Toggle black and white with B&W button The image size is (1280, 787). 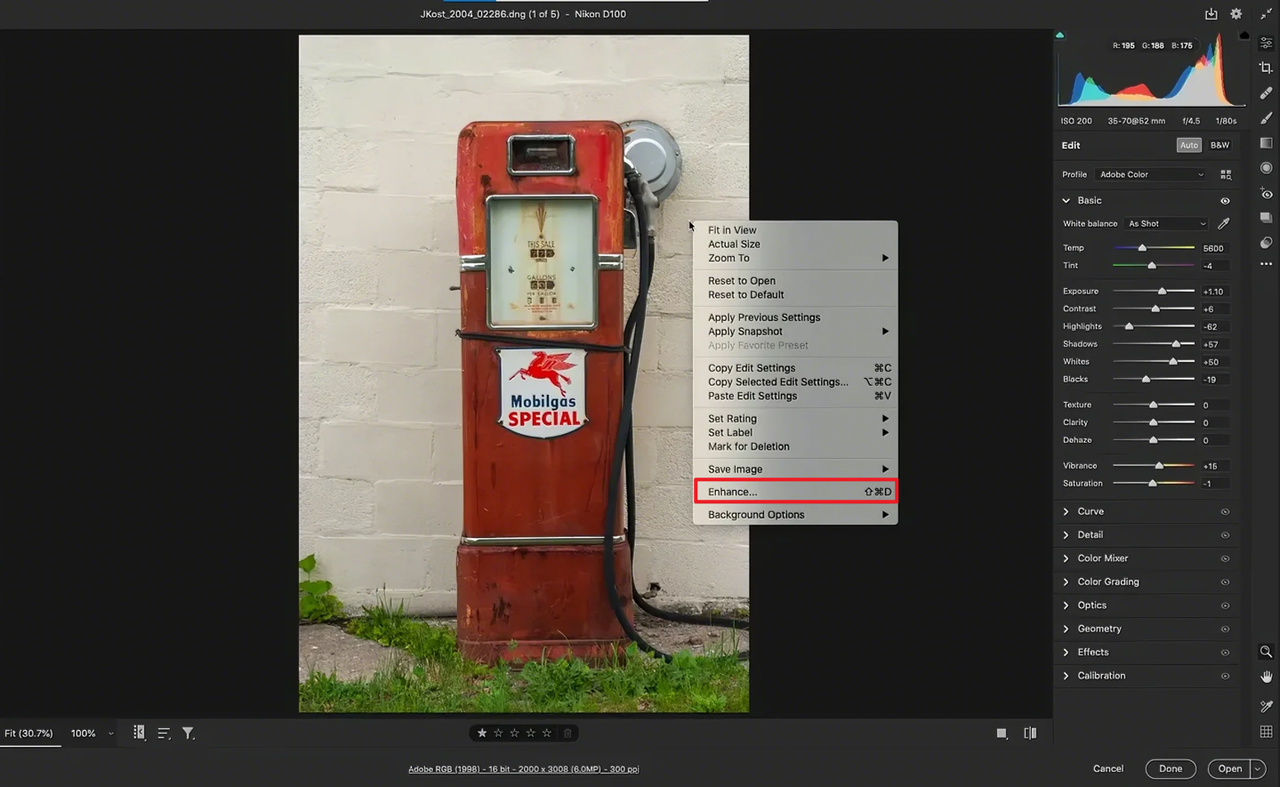click(1219, 144)
